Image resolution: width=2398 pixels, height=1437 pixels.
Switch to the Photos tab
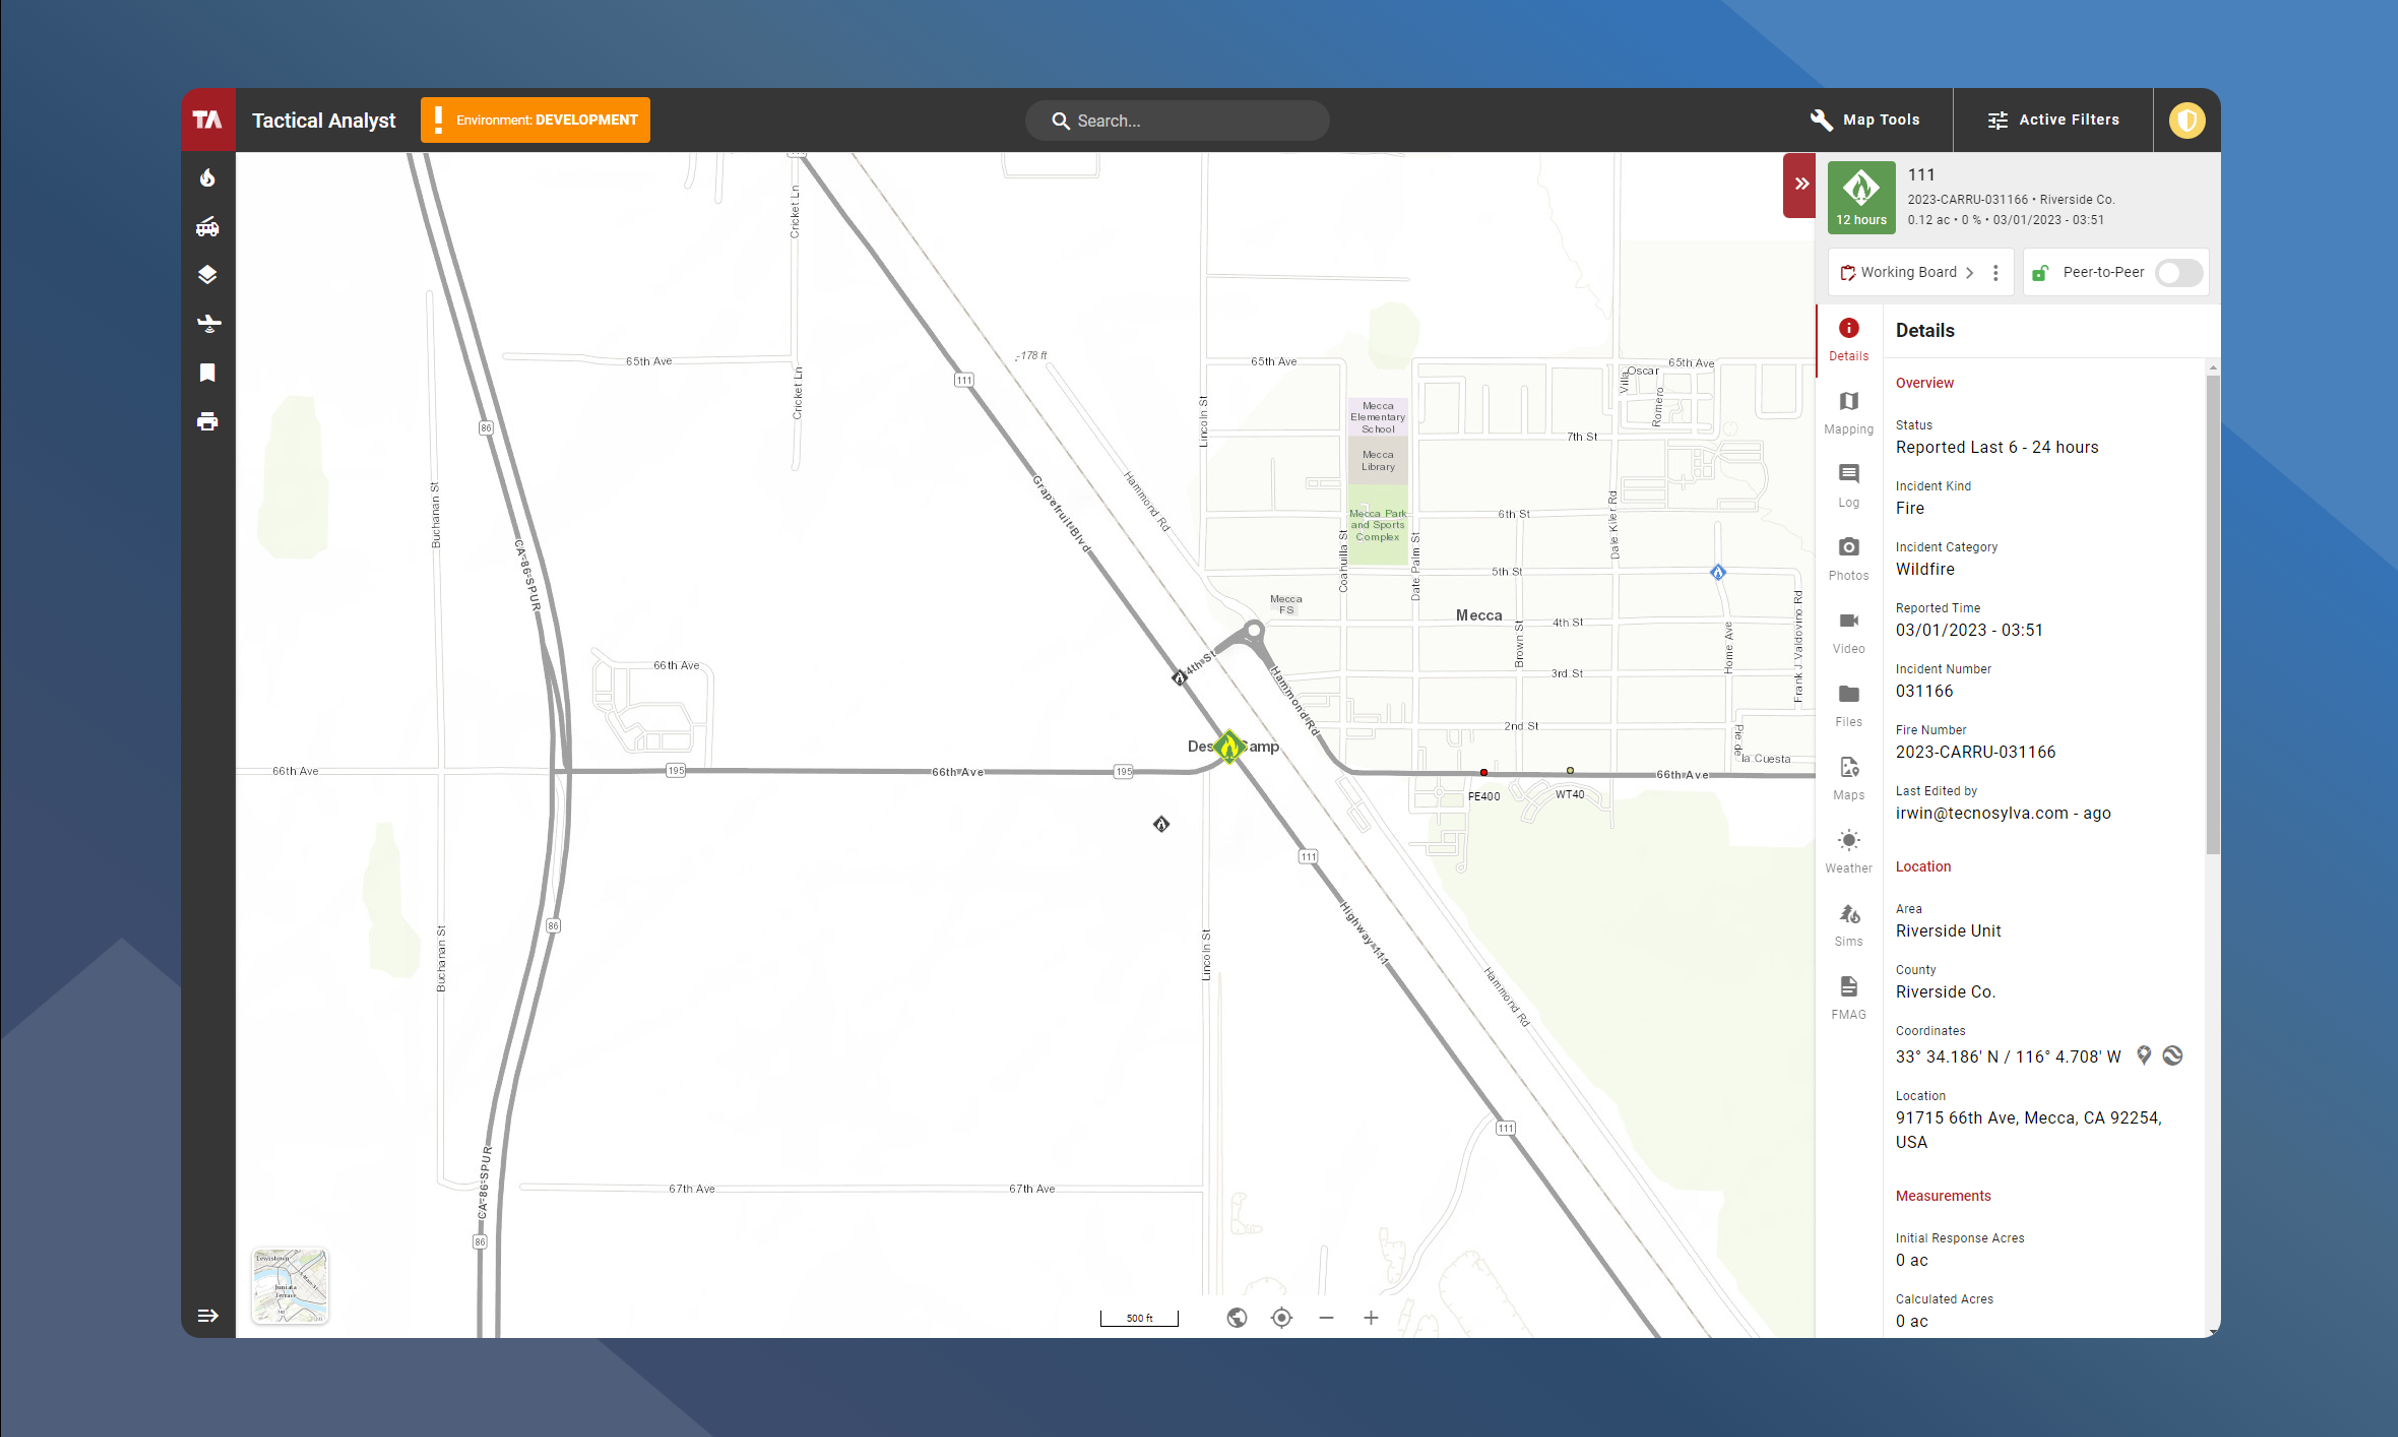[x=1848, y=558]
